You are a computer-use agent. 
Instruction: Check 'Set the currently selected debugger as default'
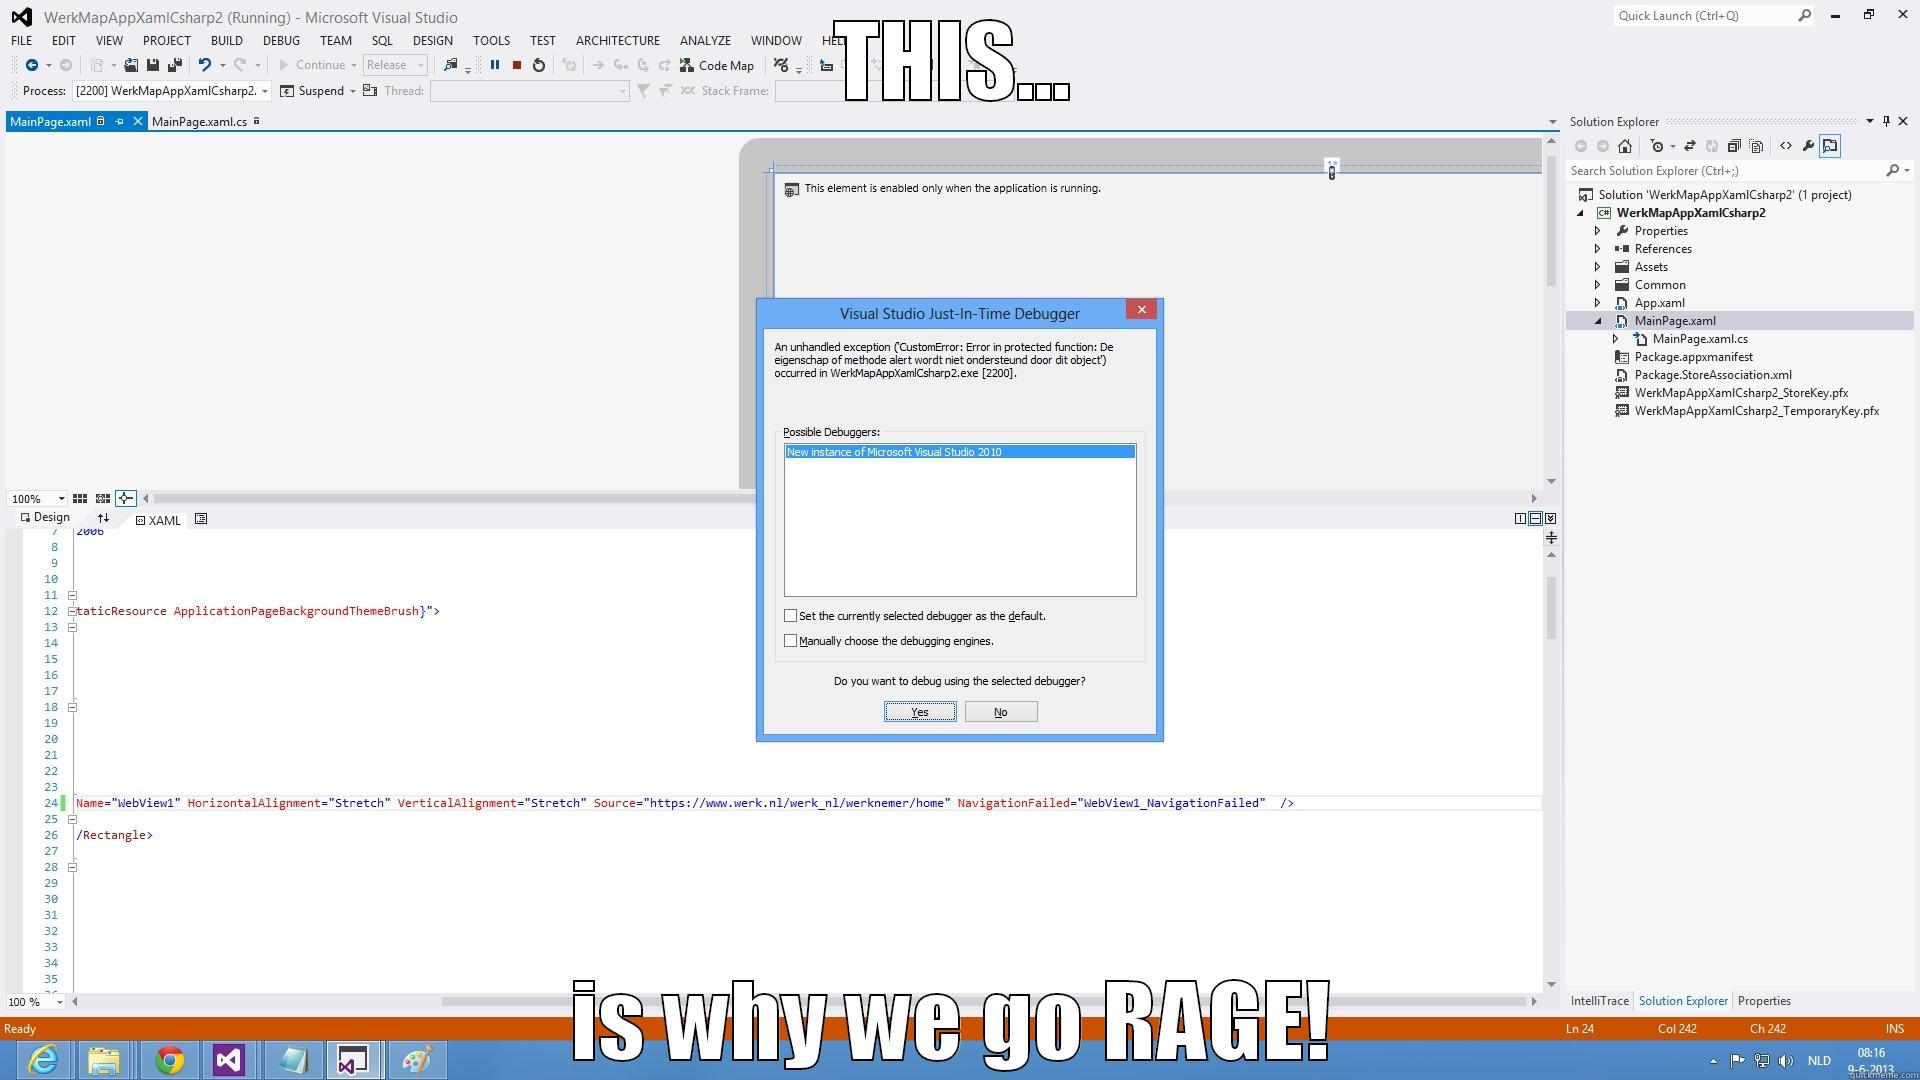click(791, 616)
